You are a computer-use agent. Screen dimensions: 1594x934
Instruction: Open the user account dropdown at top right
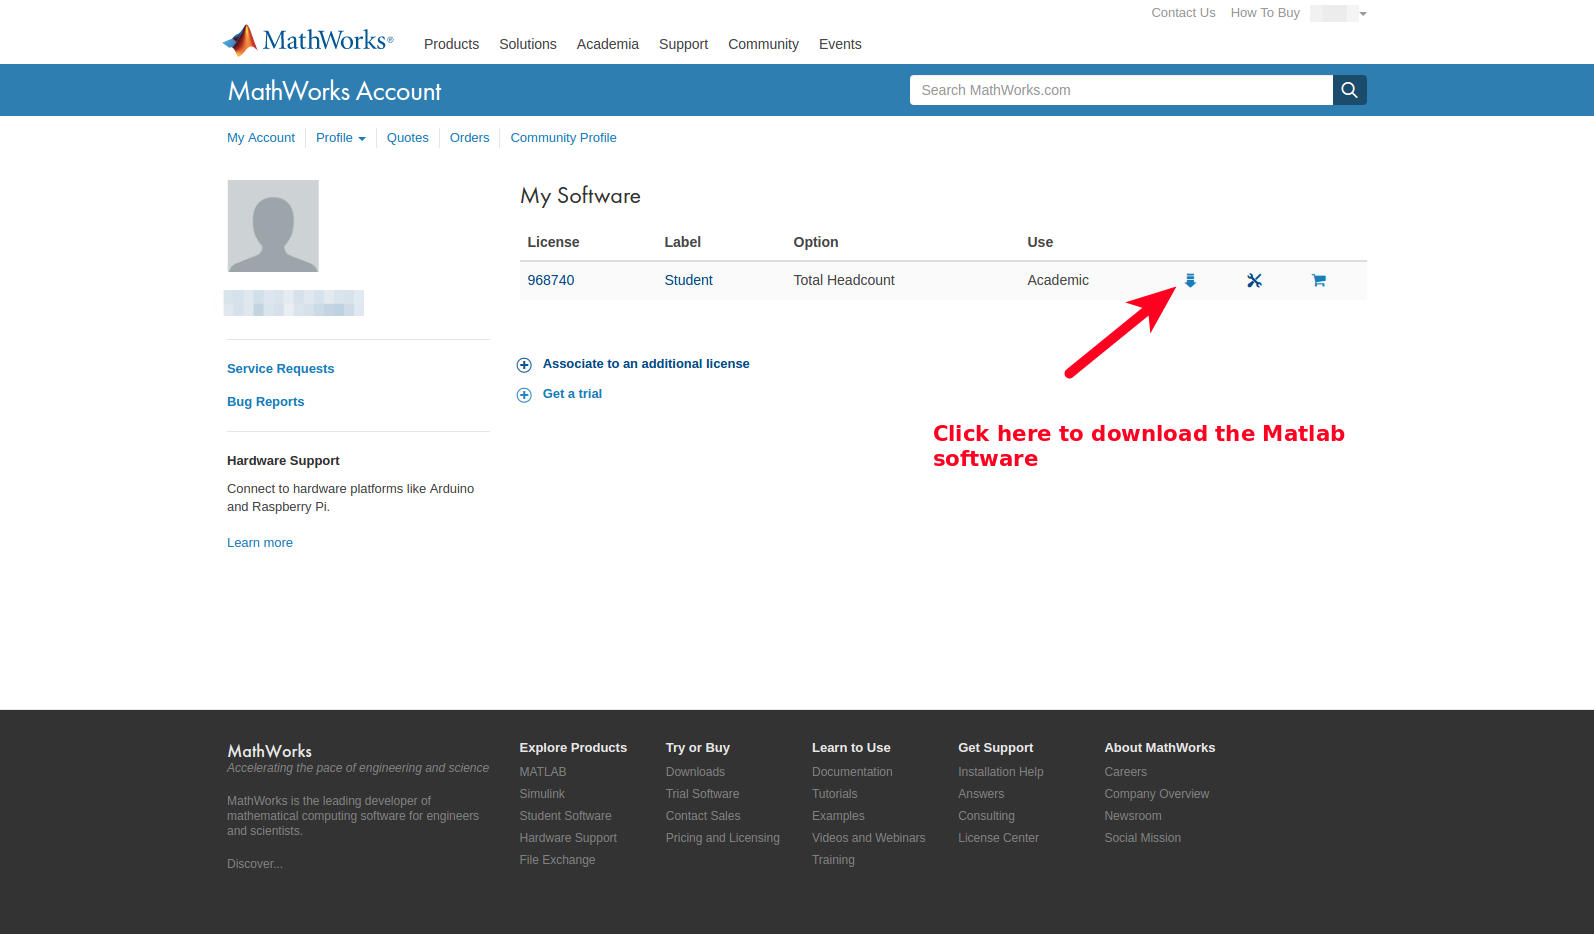tap(1338, 13)
